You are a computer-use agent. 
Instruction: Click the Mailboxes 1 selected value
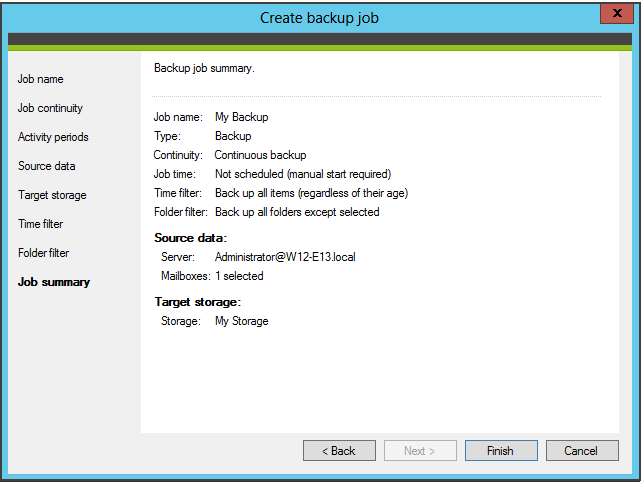pyautogui.click(x=239, y=276)
